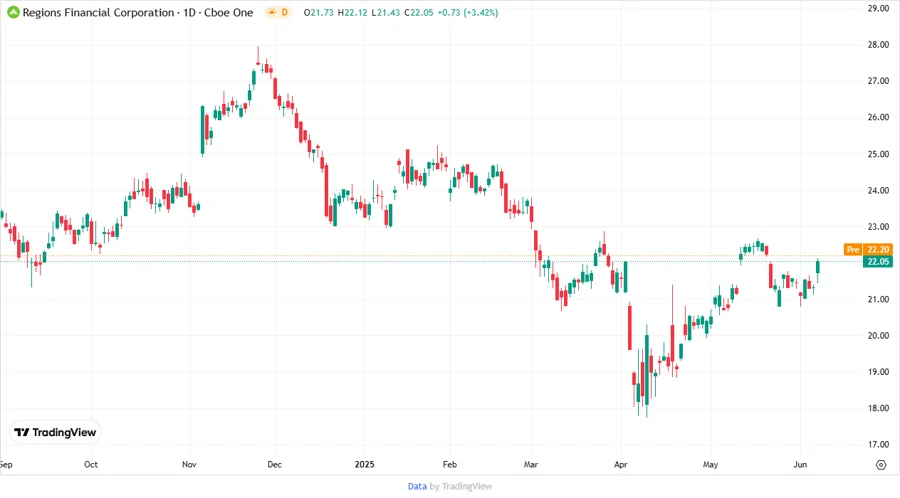The height and width of the screenshot is (498, 900).
Task: Click the 17.00 price axis label
Action: (x=878, y=445)
